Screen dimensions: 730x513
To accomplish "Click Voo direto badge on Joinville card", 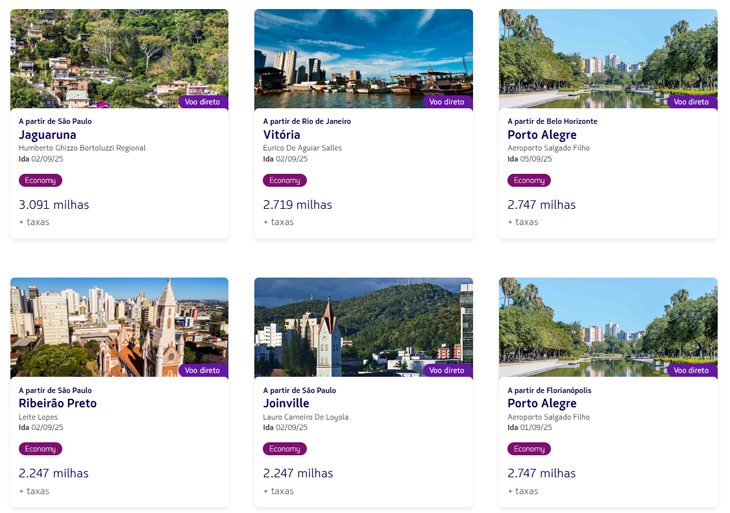I will tap(447, 371).
